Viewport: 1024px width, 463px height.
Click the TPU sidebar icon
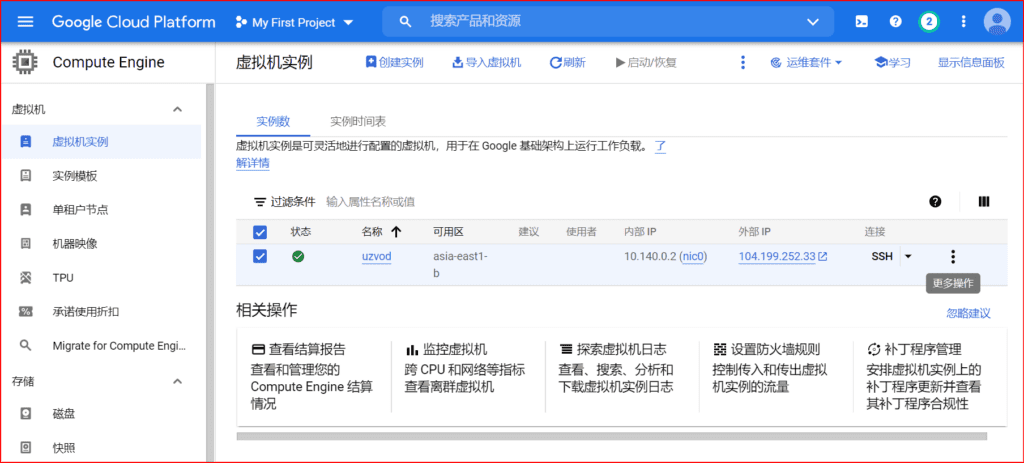25,278
